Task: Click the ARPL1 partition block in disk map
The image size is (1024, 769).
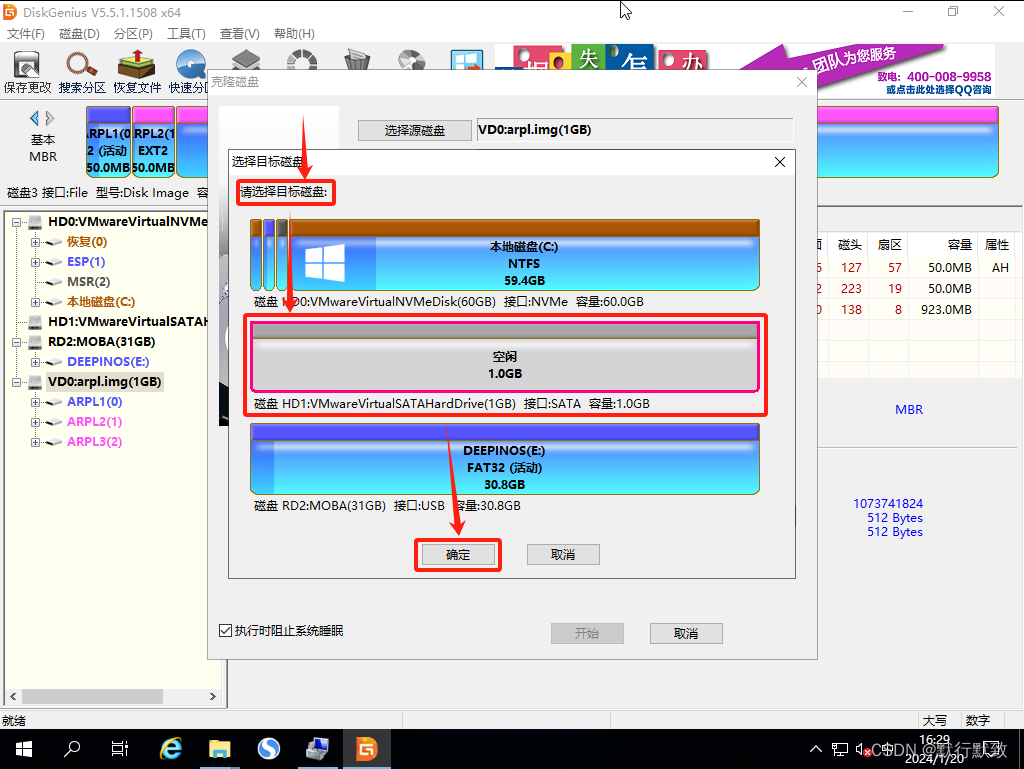Action: point(108,142)
